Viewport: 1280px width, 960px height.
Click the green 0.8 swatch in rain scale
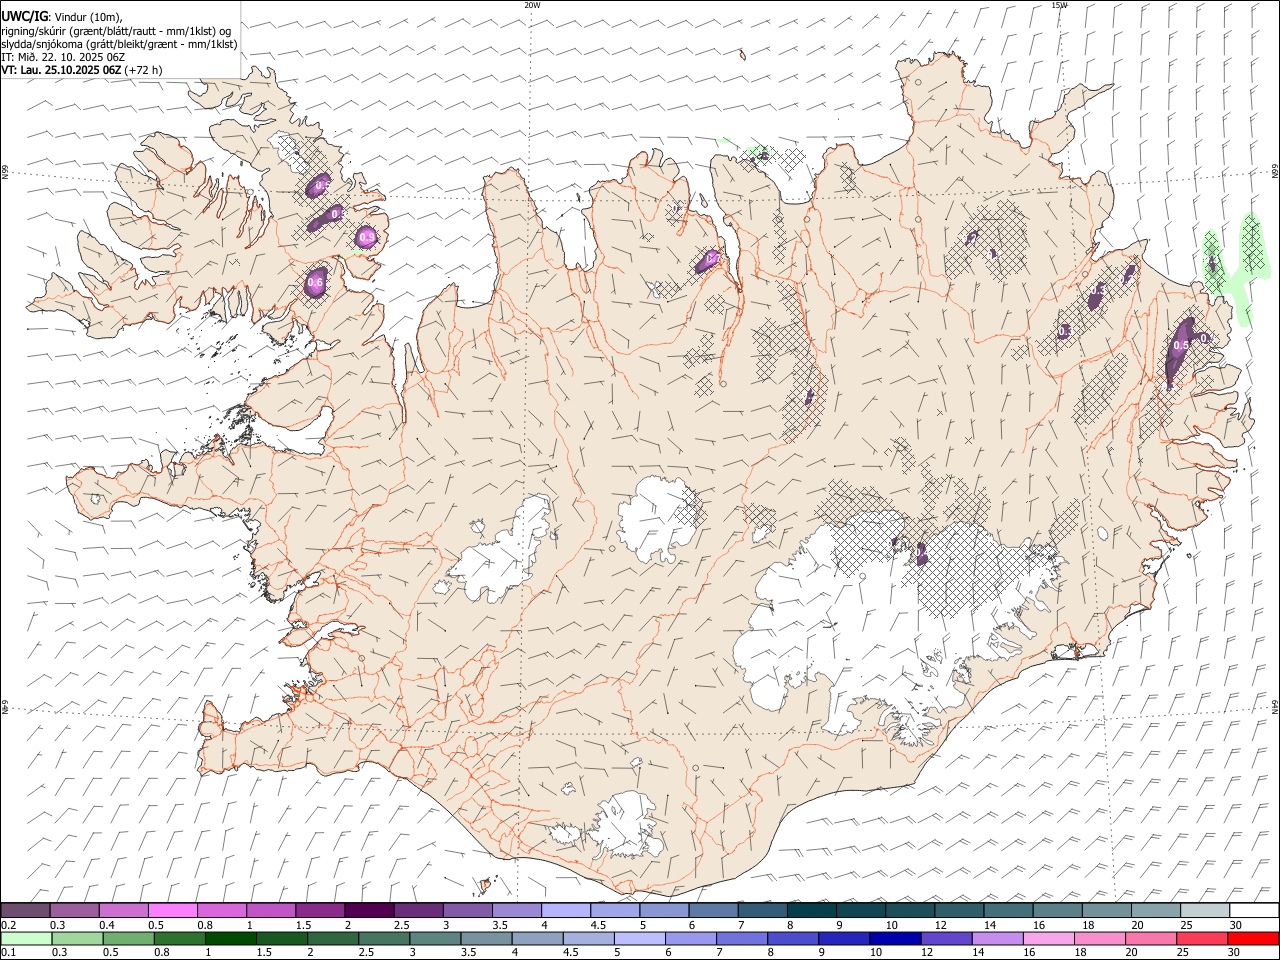(179, 939)
